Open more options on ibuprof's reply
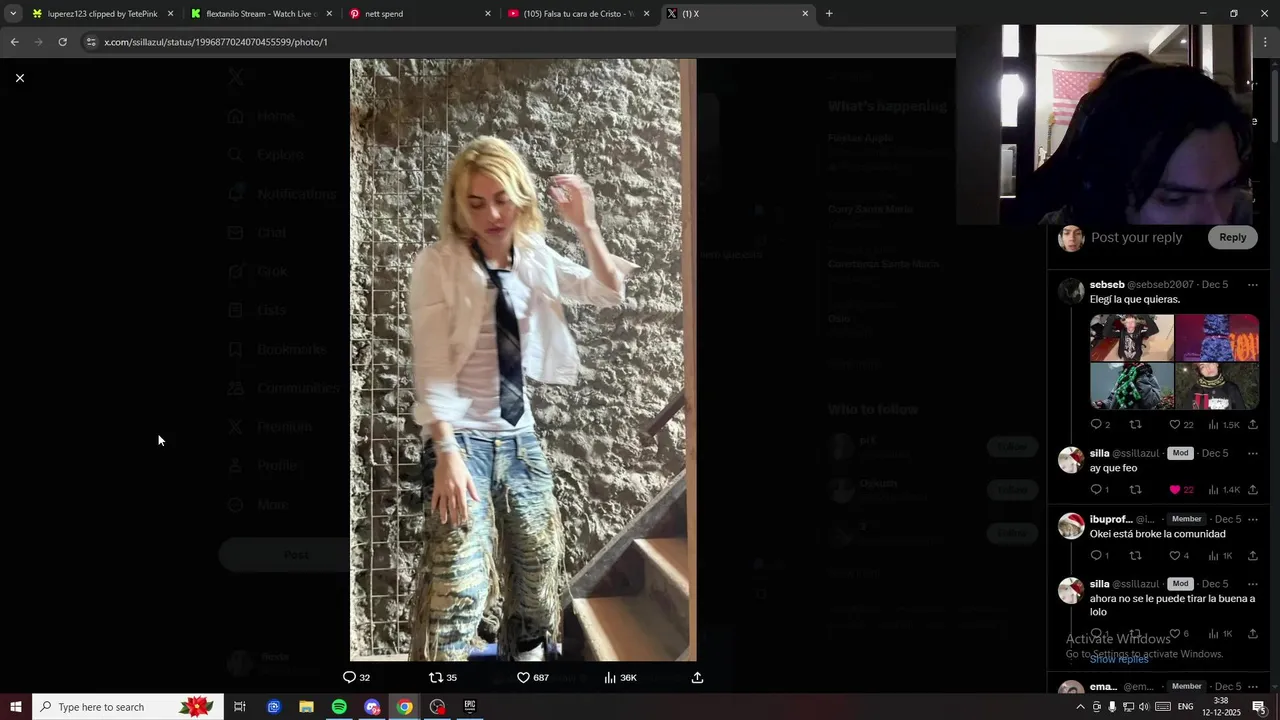This screenshot has height=720, width=1280. coord(1252,519)
